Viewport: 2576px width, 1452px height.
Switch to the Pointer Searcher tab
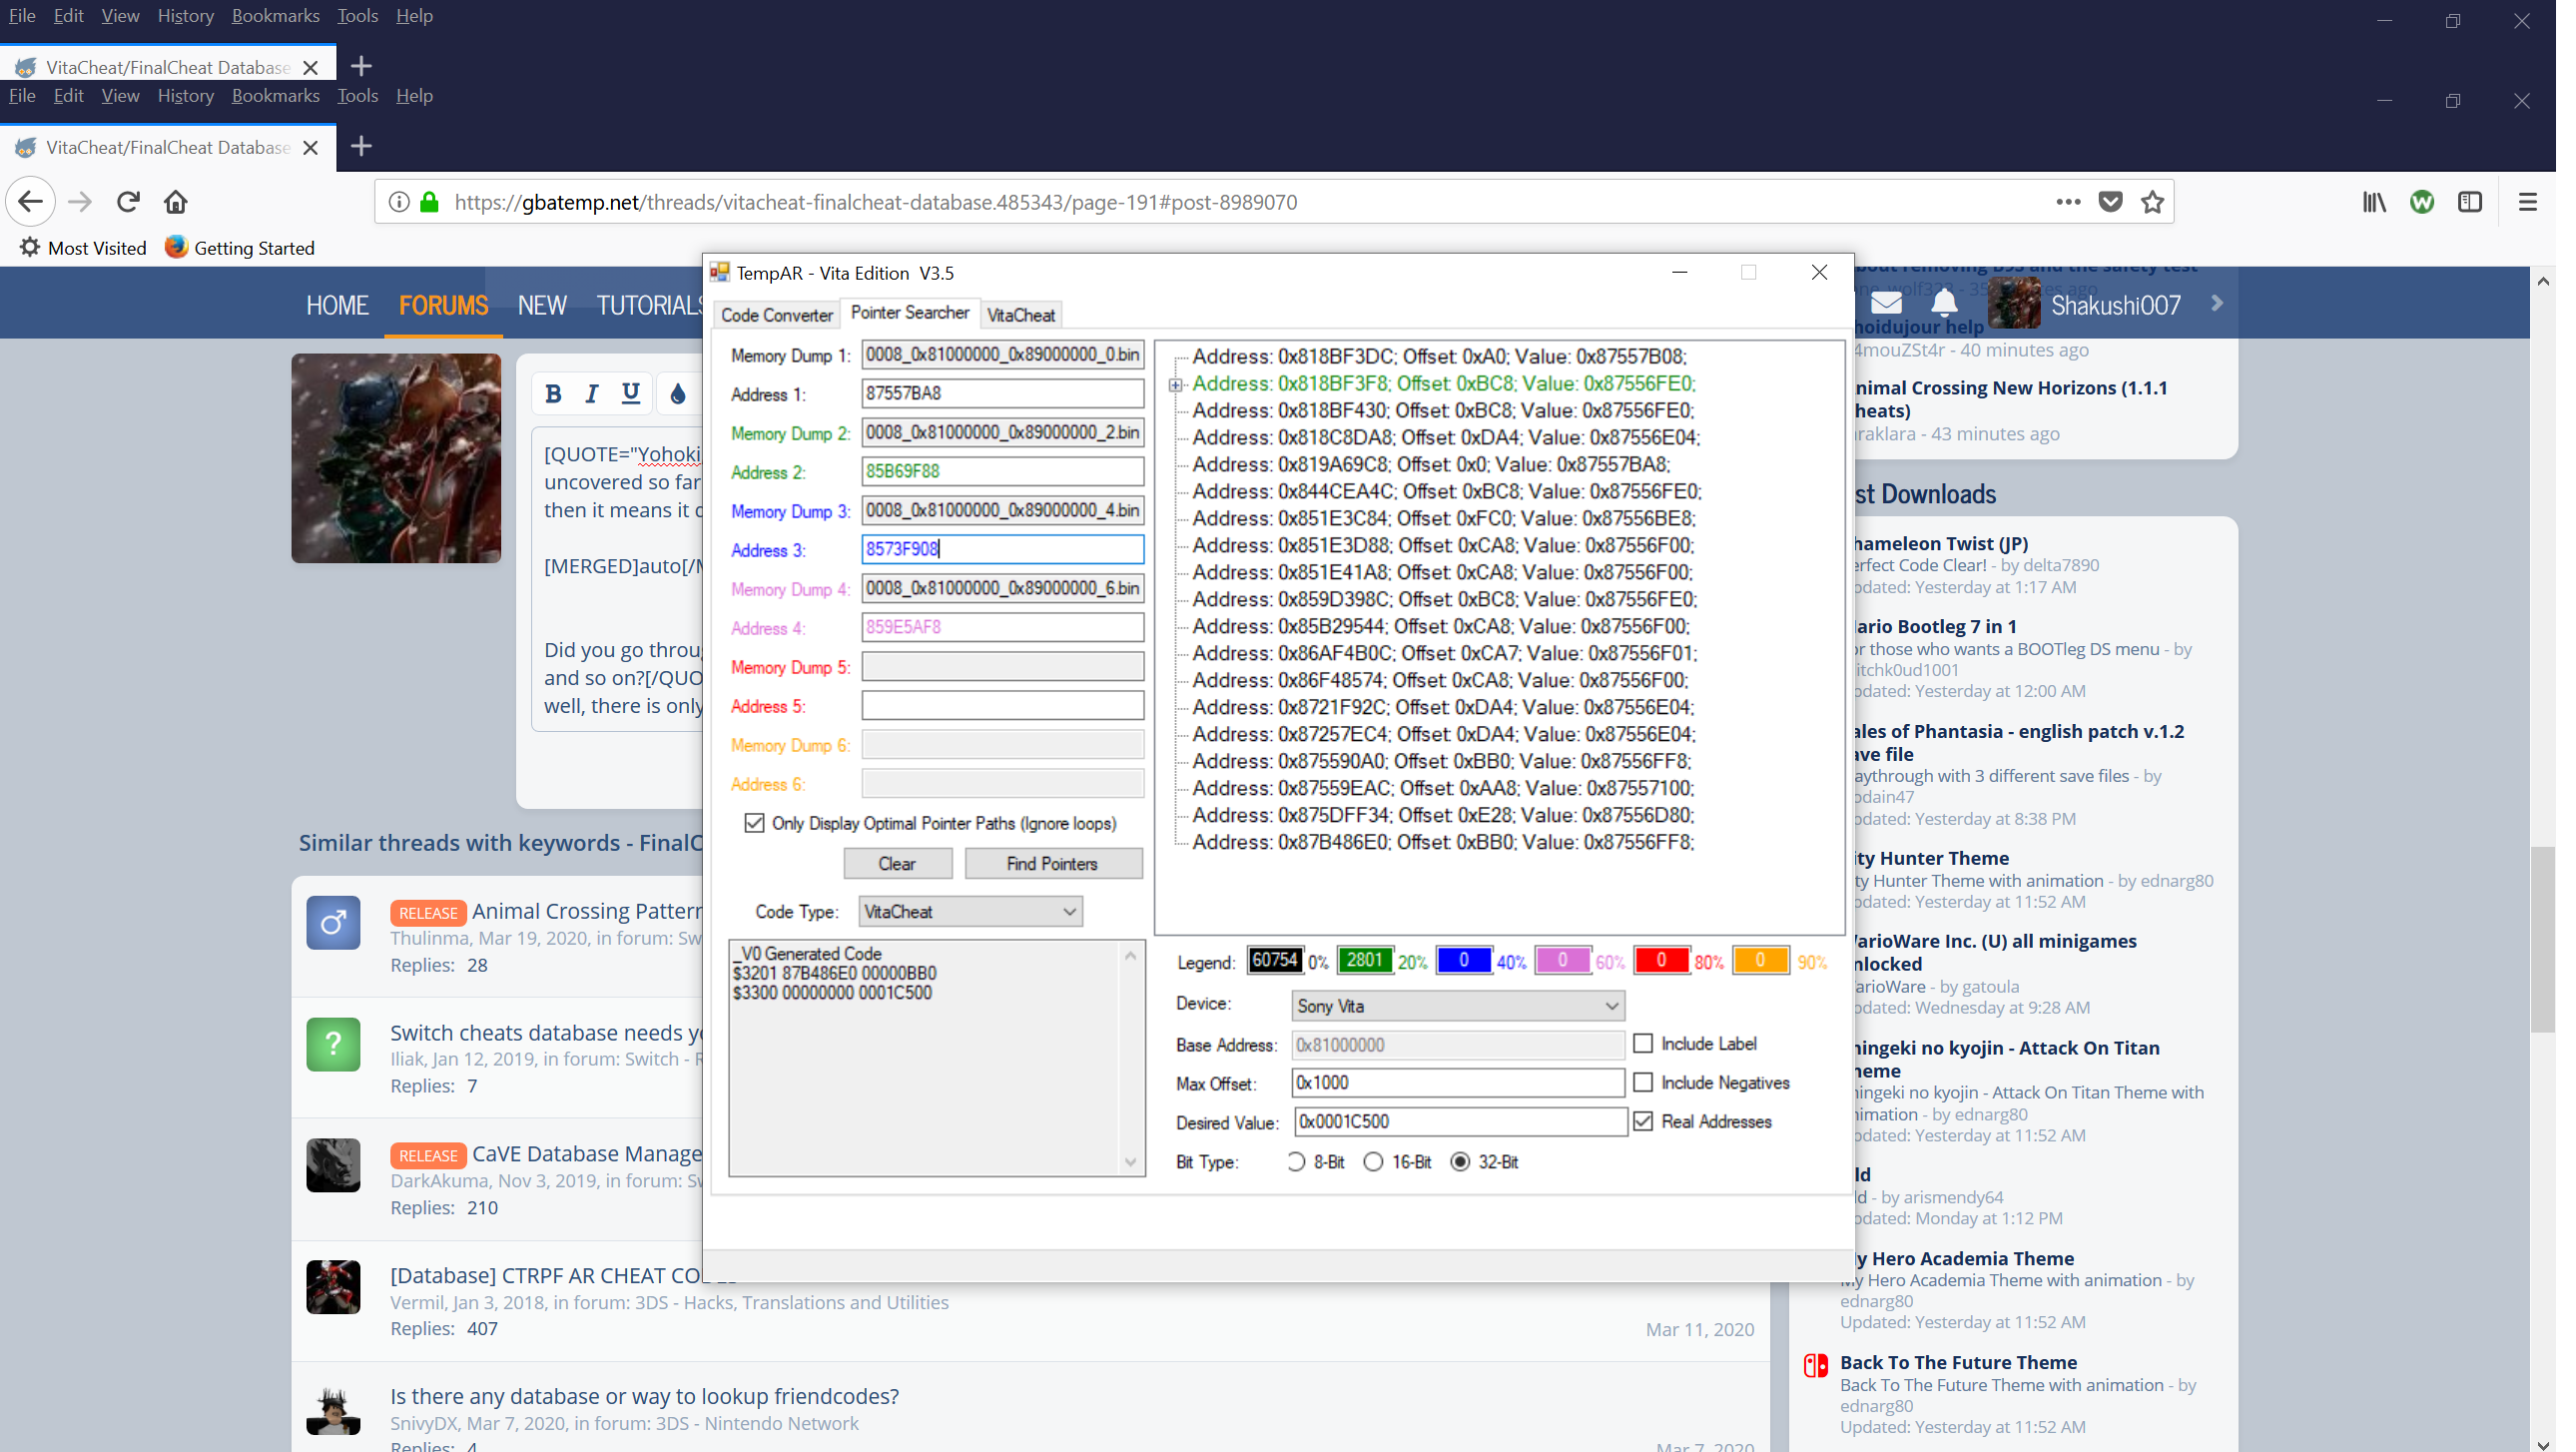pyautogui.click(x=910, y=313)
